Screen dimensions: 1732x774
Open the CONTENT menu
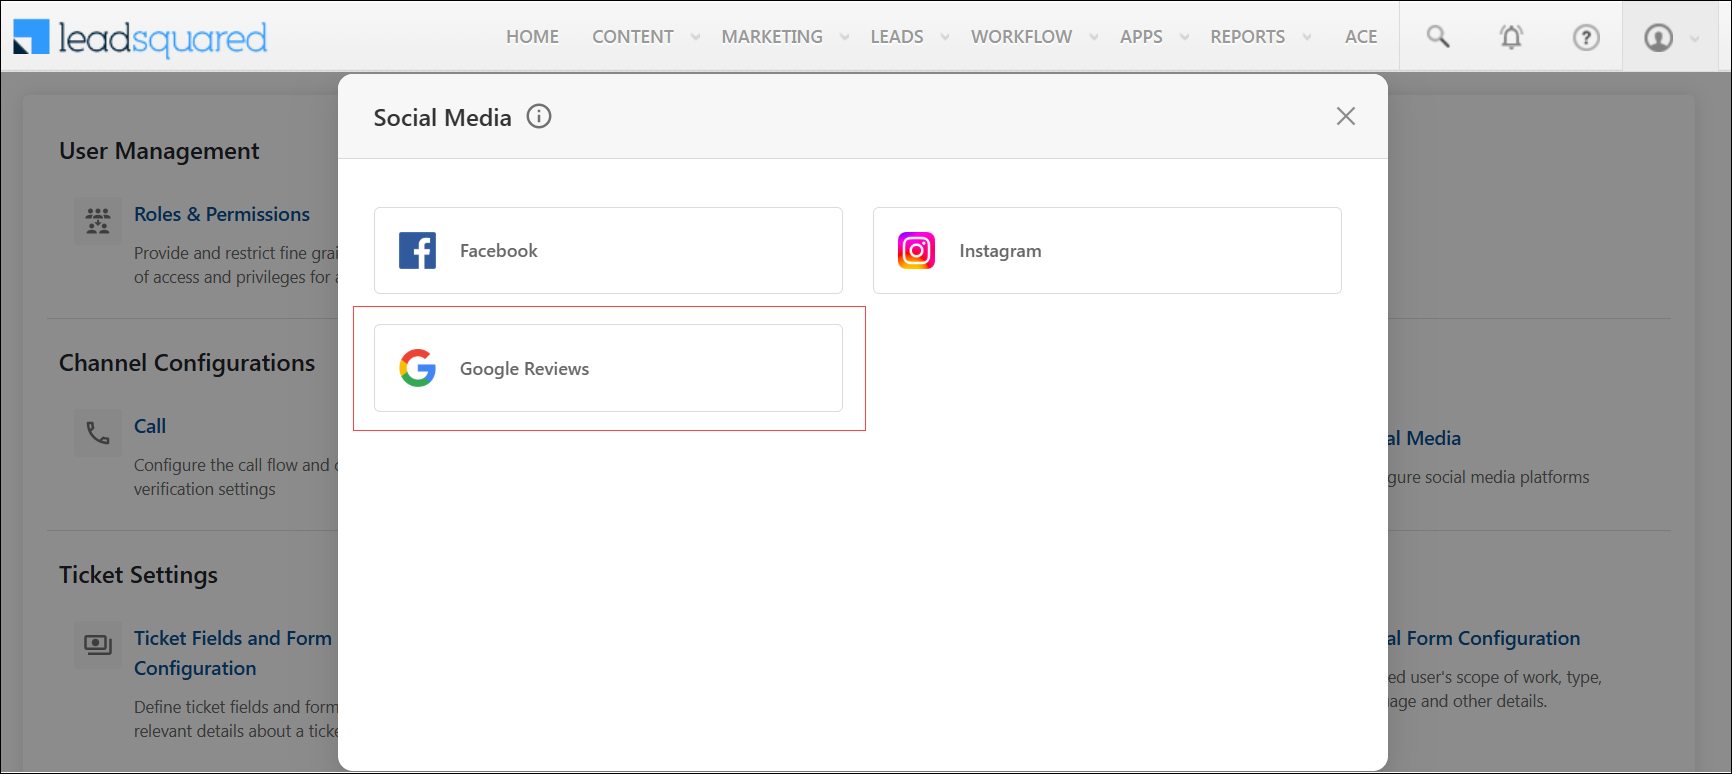tap(633, 37)
